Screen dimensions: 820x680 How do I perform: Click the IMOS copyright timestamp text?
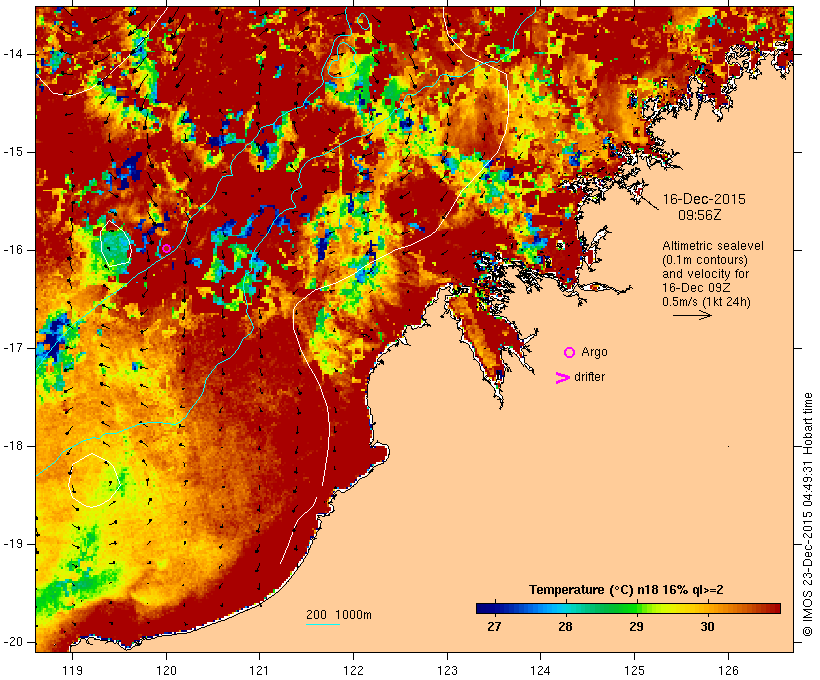(807, 515)
